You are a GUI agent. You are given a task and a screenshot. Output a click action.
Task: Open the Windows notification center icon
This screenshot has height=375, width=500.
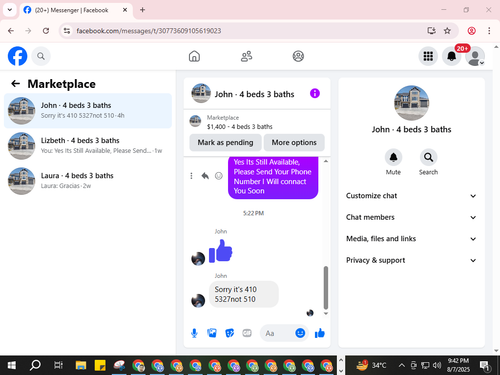point(485,365)
